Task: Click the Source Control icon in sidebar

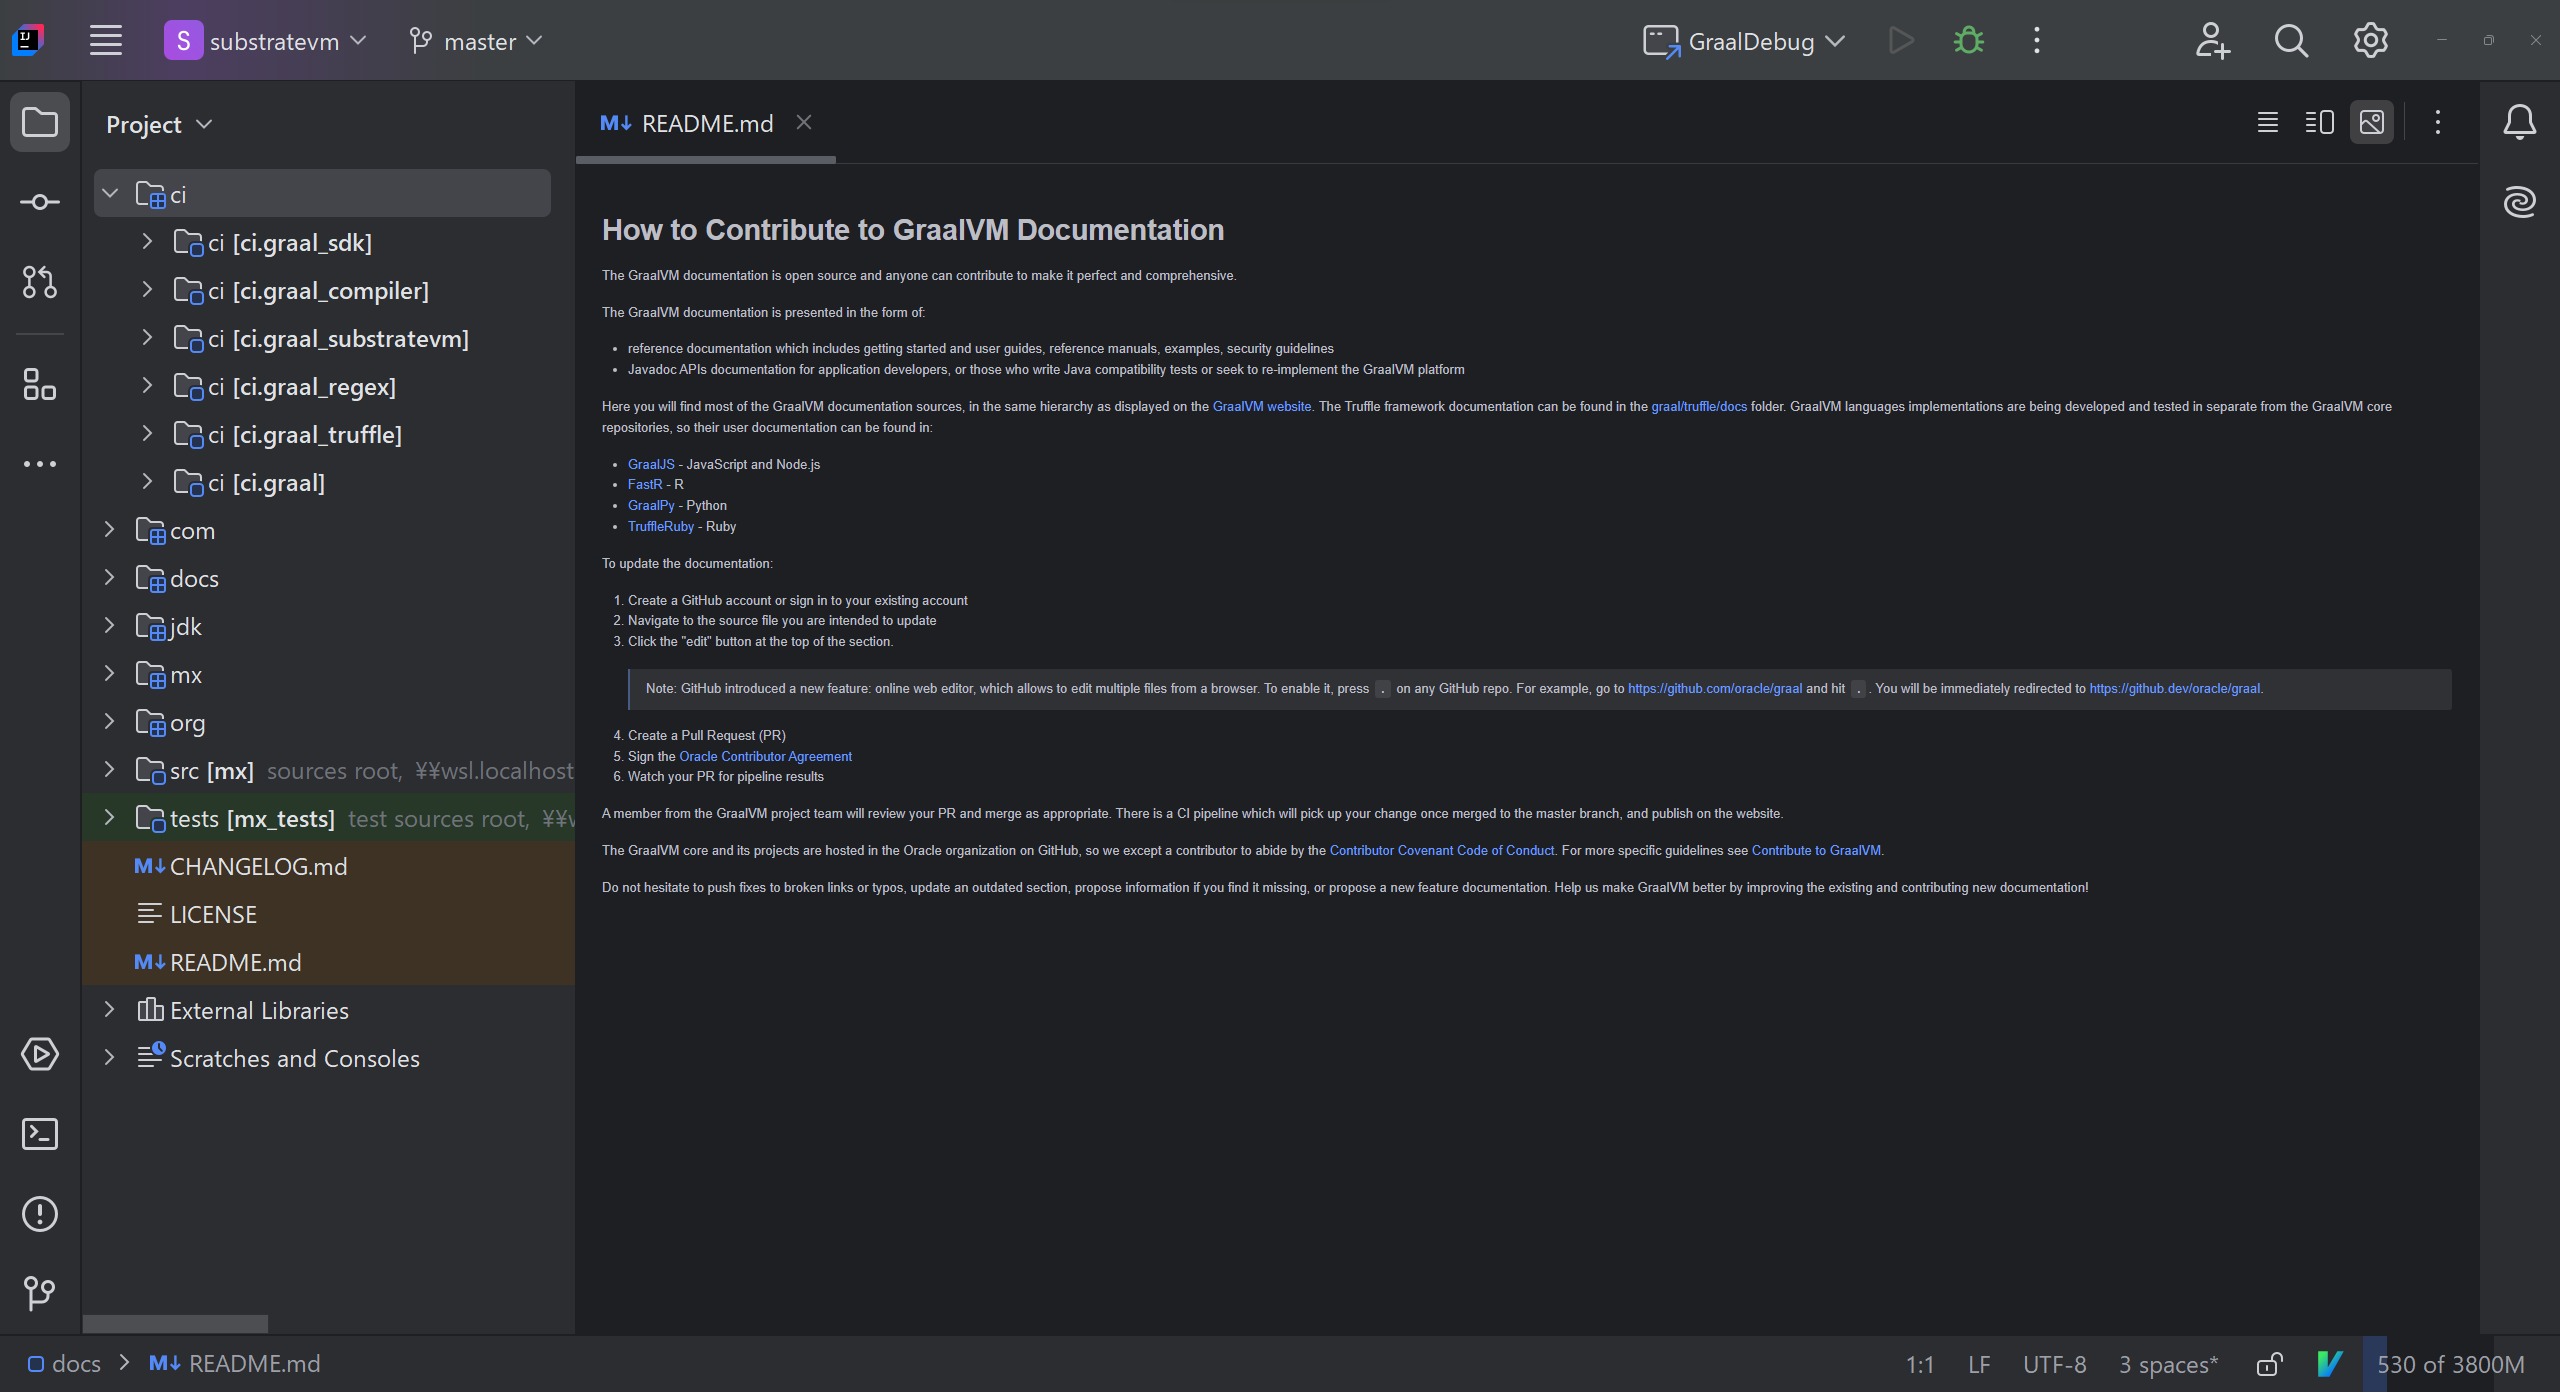Action: coord(39,283)
